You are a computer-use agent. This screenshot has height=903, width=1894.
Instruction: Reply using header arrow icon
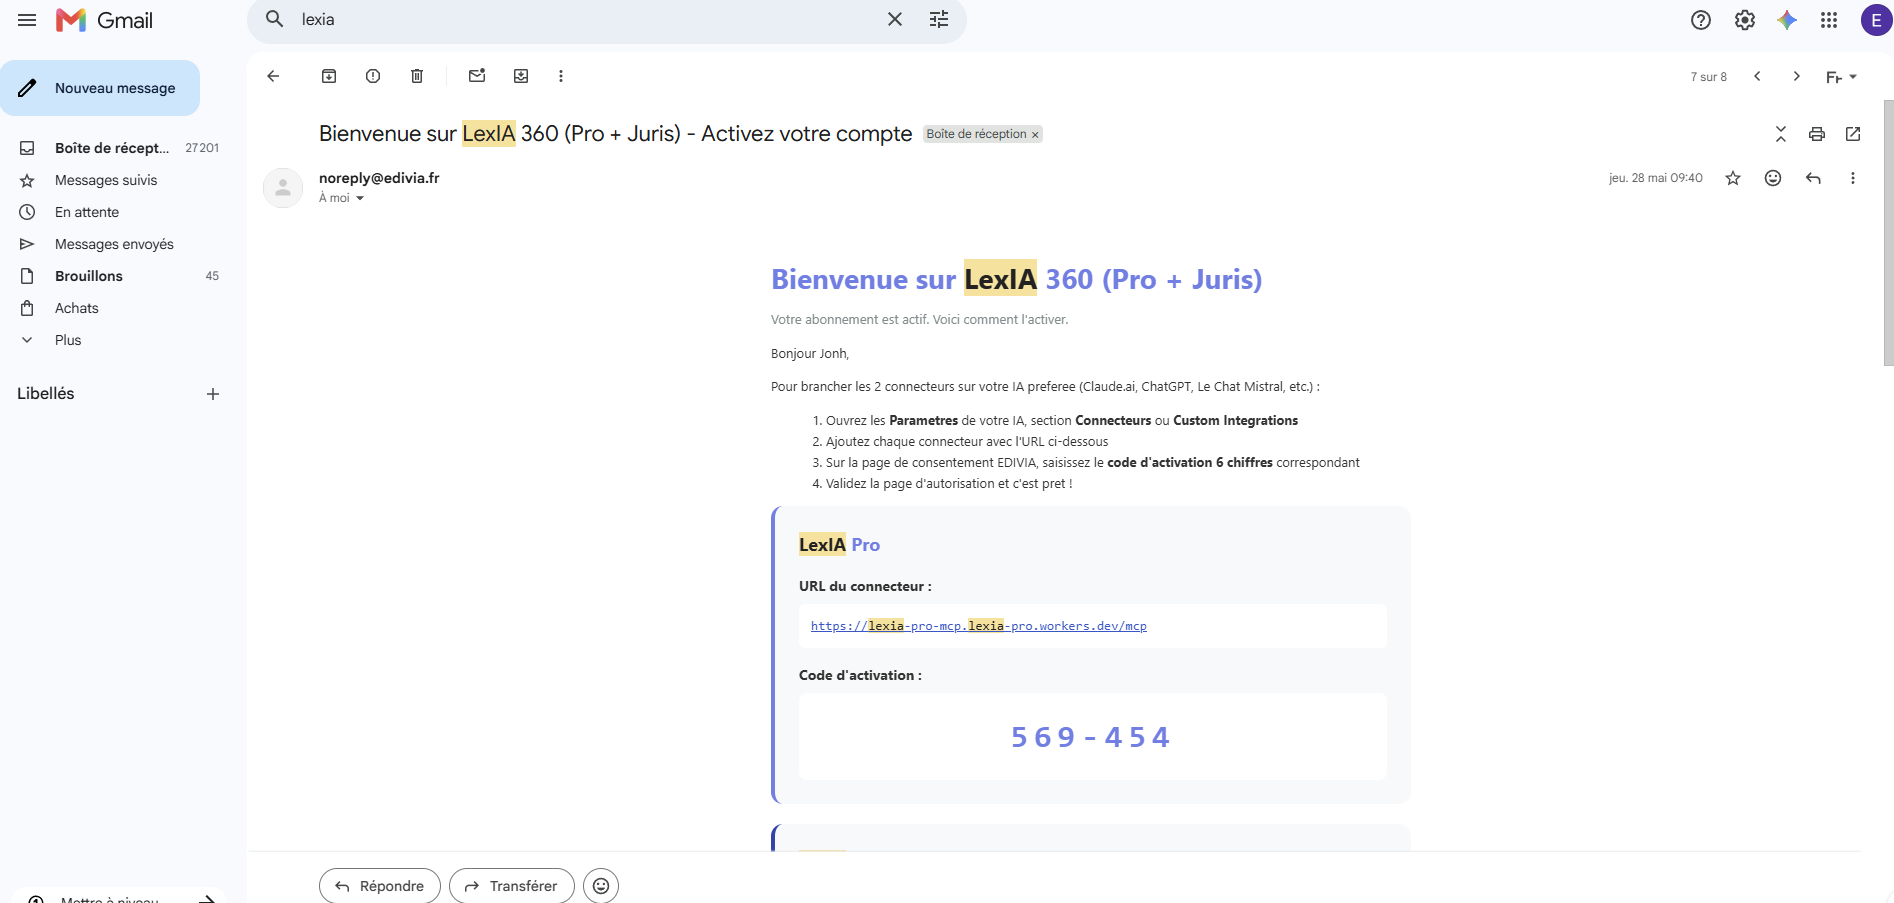coord(1813,178)
